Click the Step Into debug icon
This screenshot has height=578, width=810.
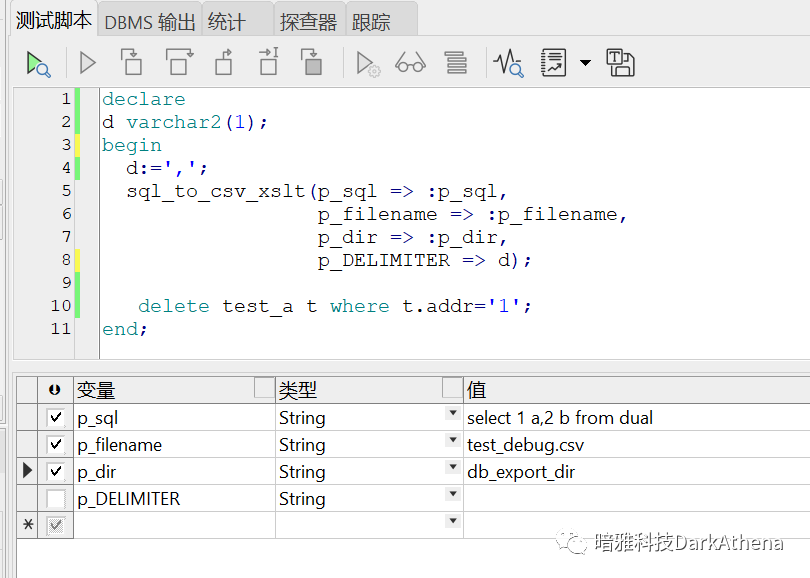coord(132,64)
